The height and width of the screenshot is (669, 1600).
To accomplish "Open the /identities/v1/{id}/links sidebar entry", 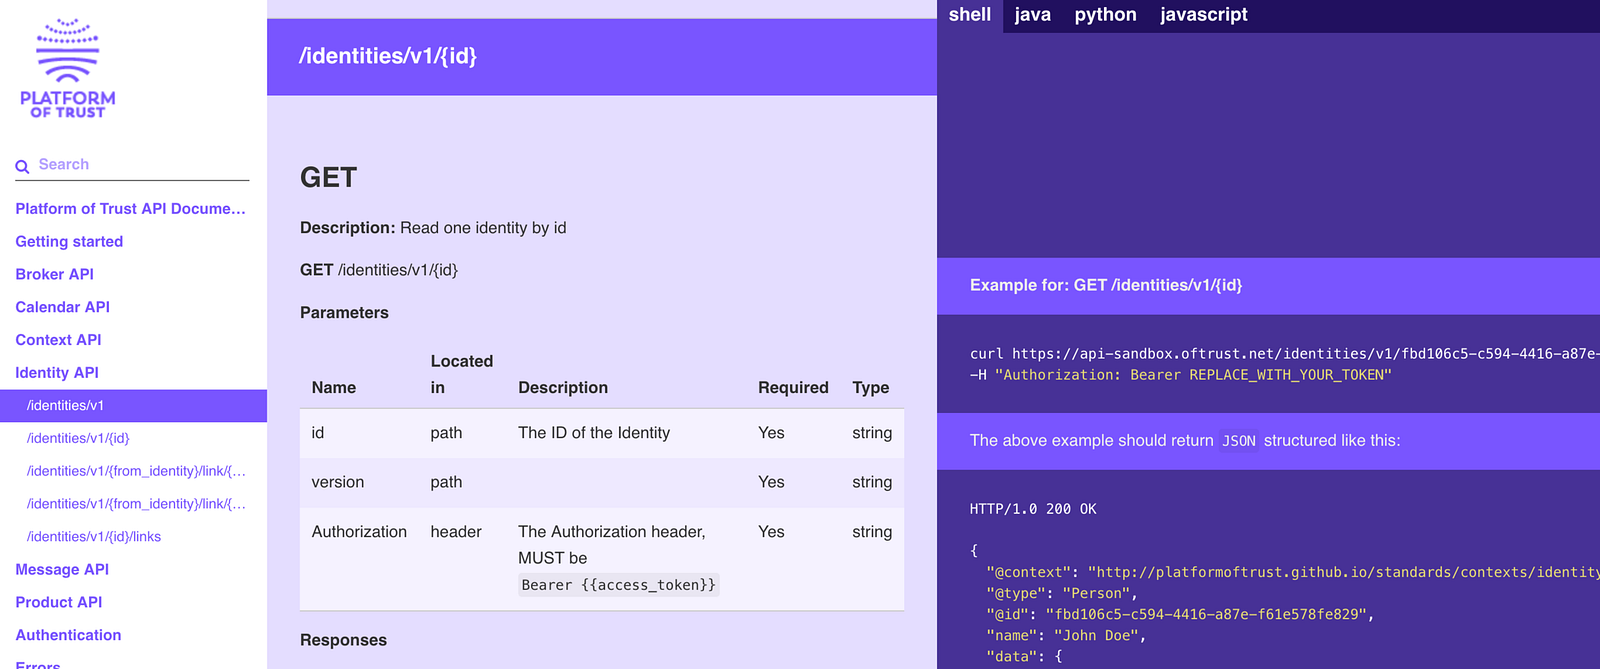I will (94, 537).
